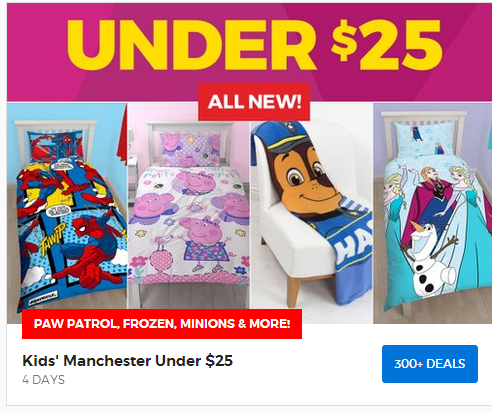Click the UNDER $25 banner heading
The width and height of the screenshot is (492, 412).
[x=254, y=44]
